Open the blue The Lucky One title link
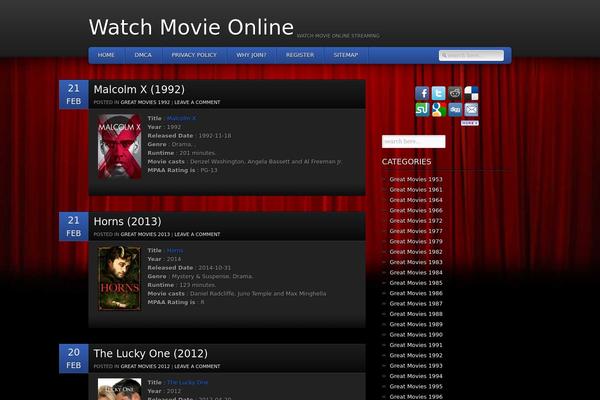The width and height of the screenshot is (600, 400). tap(188, 382)
